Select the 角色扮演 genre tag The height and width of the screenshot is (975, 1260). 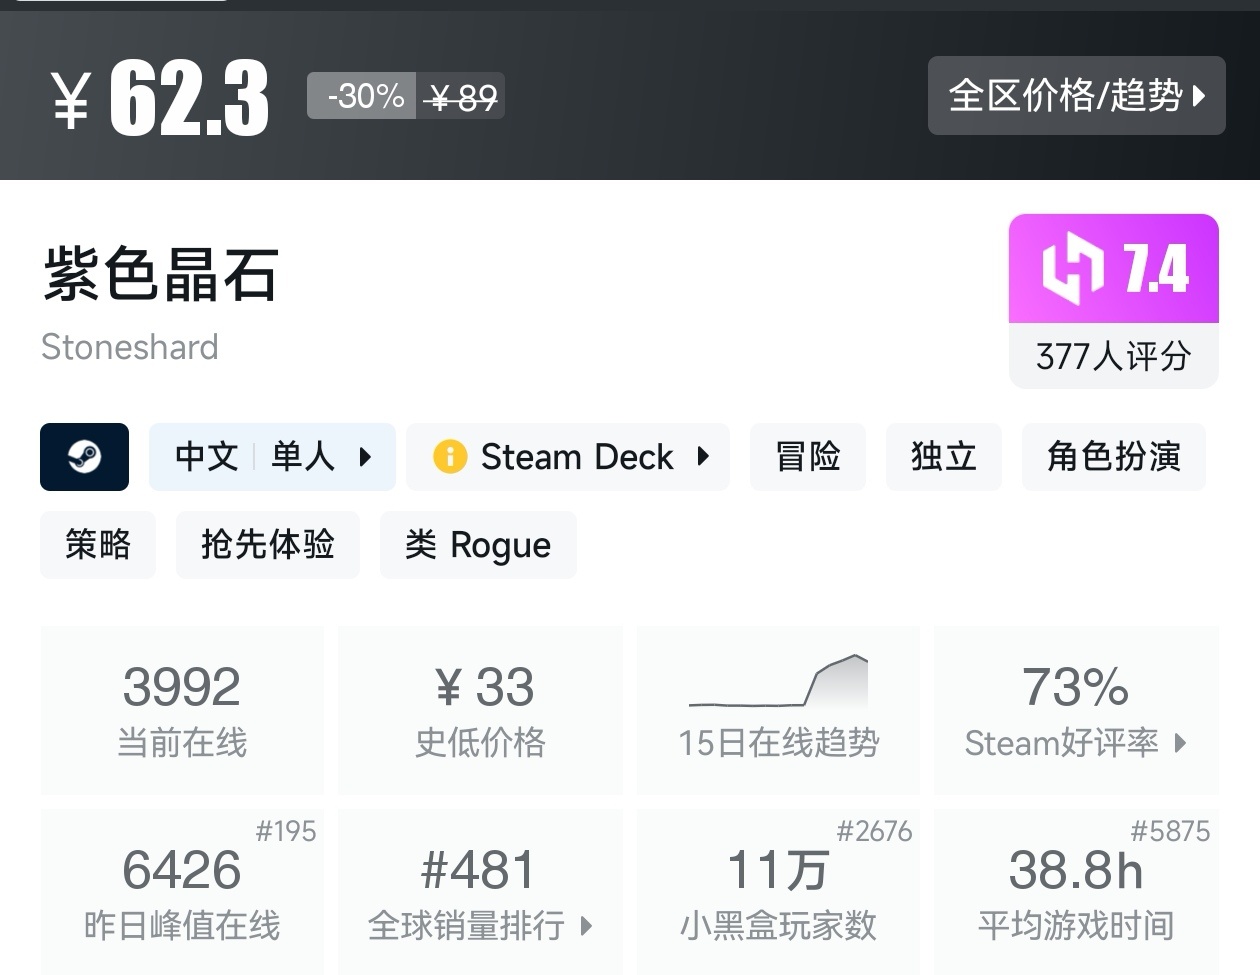coord(1113,457)
